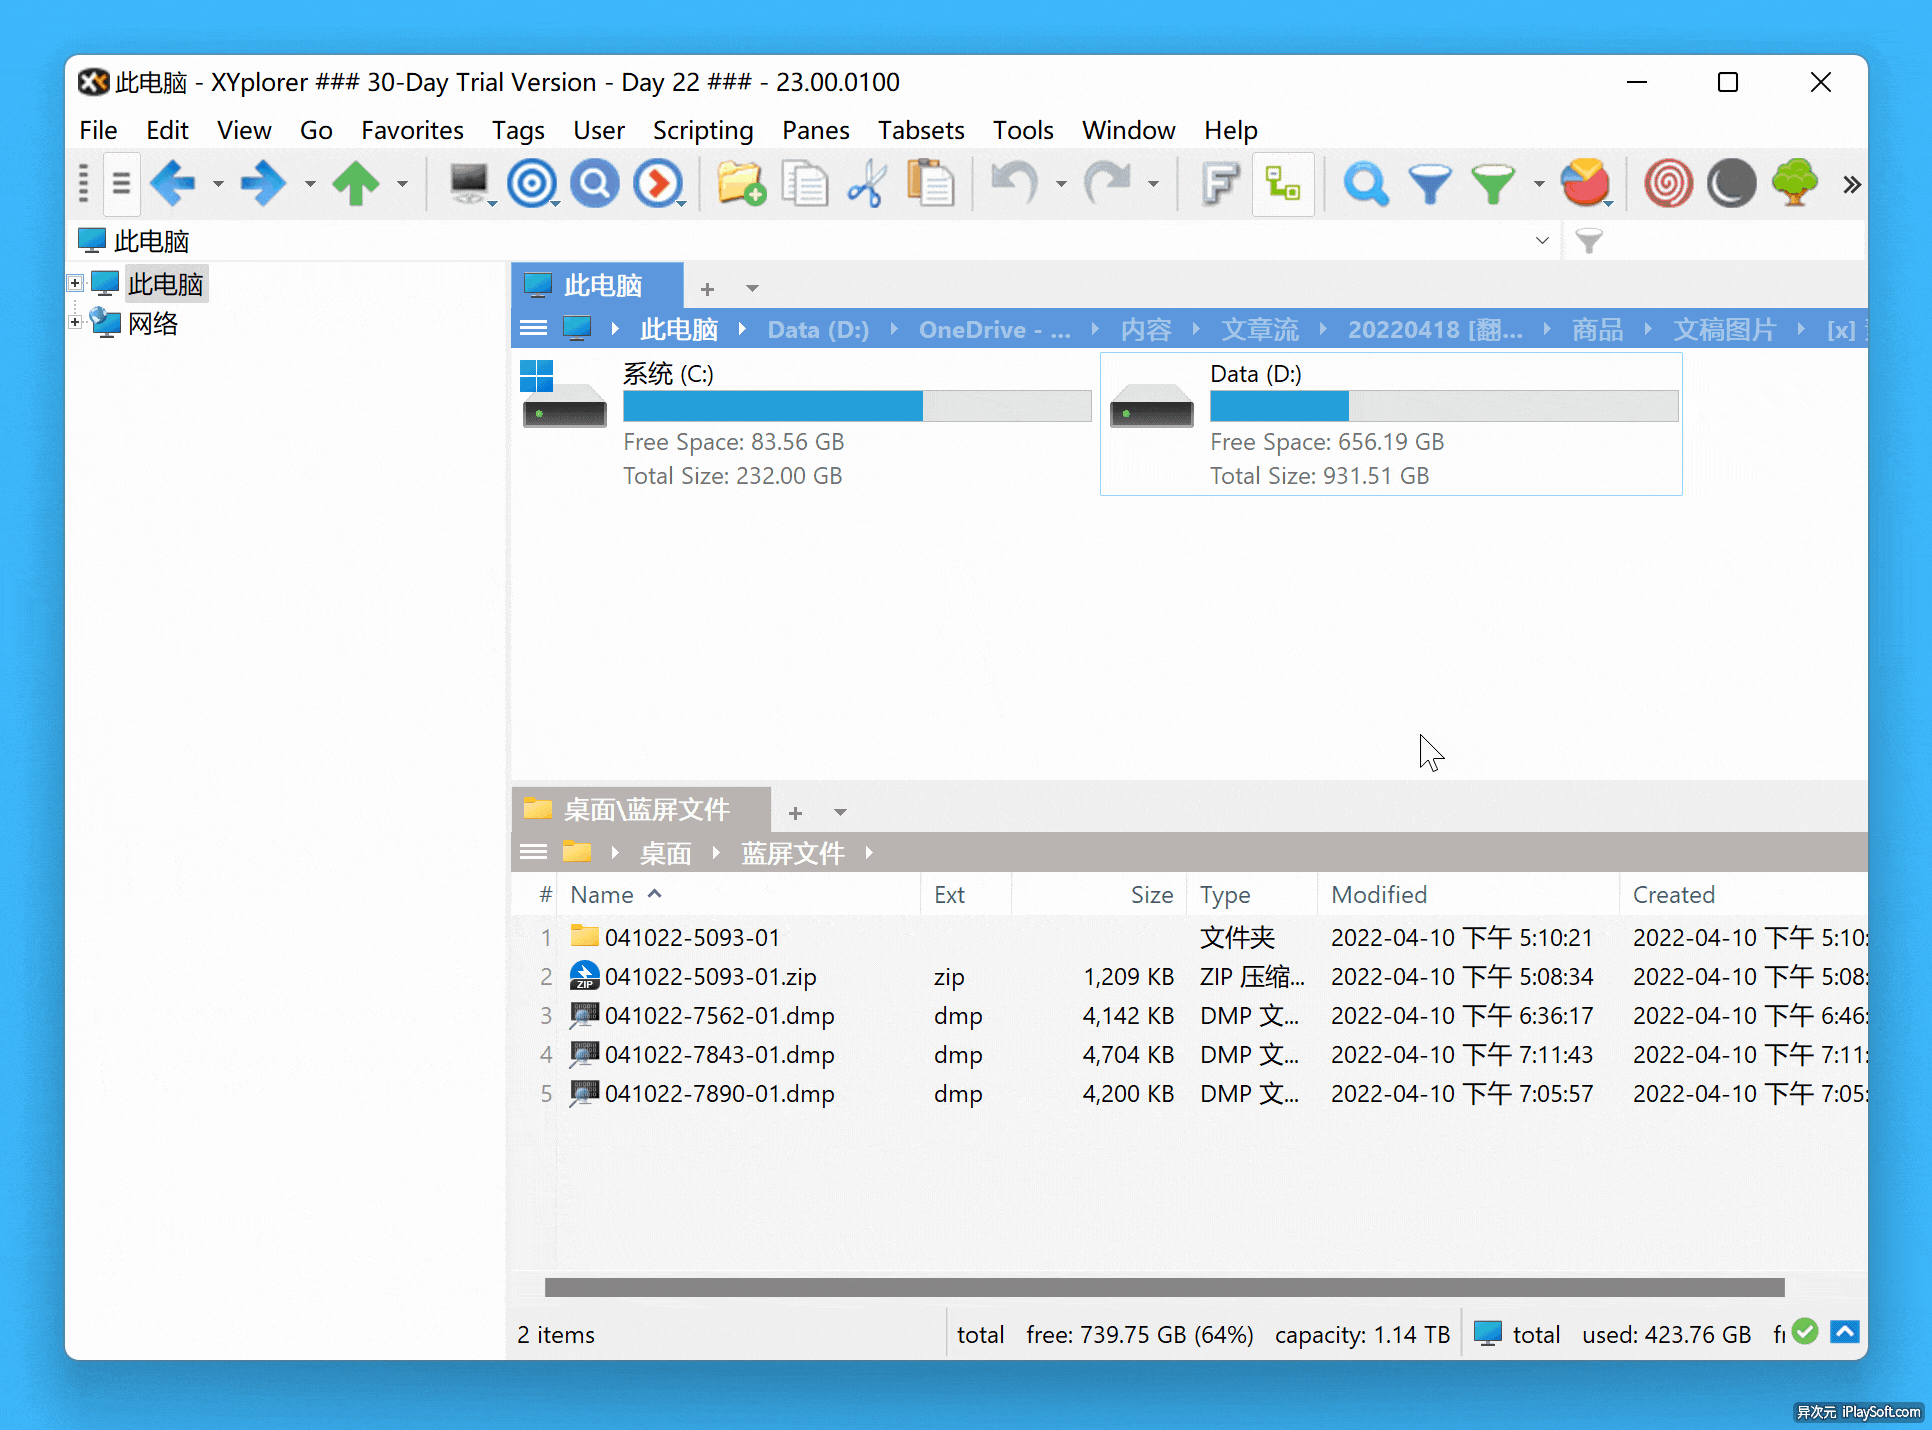
Task: Click the red spiral hotlist icon
Action: click(1668, 184)
